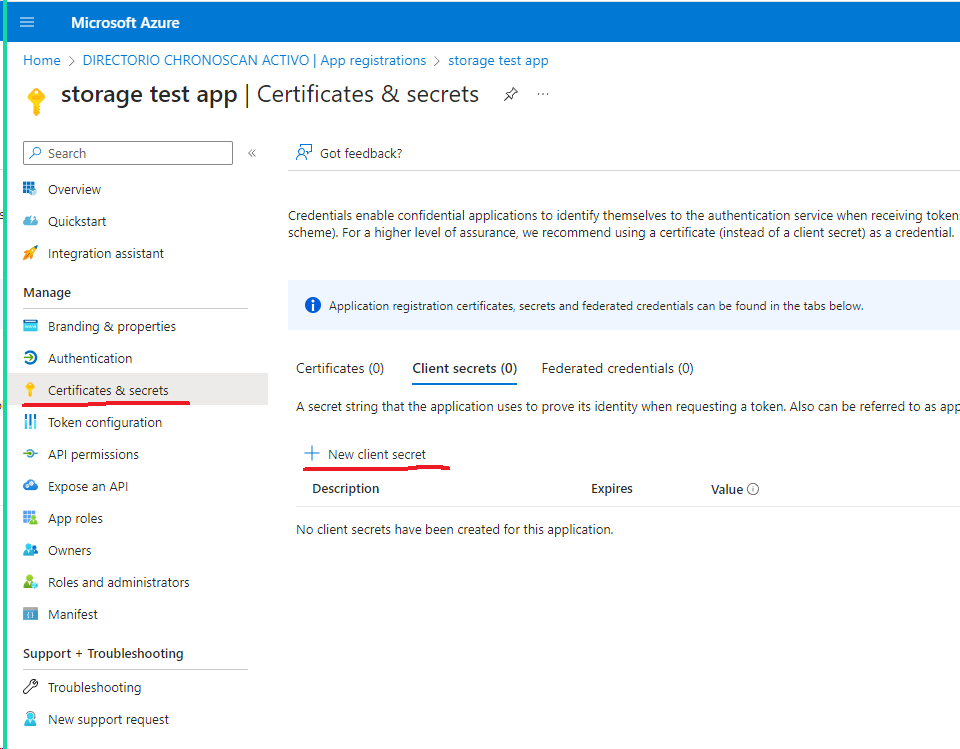Switch to Federated credentials (0) tab

617,368
